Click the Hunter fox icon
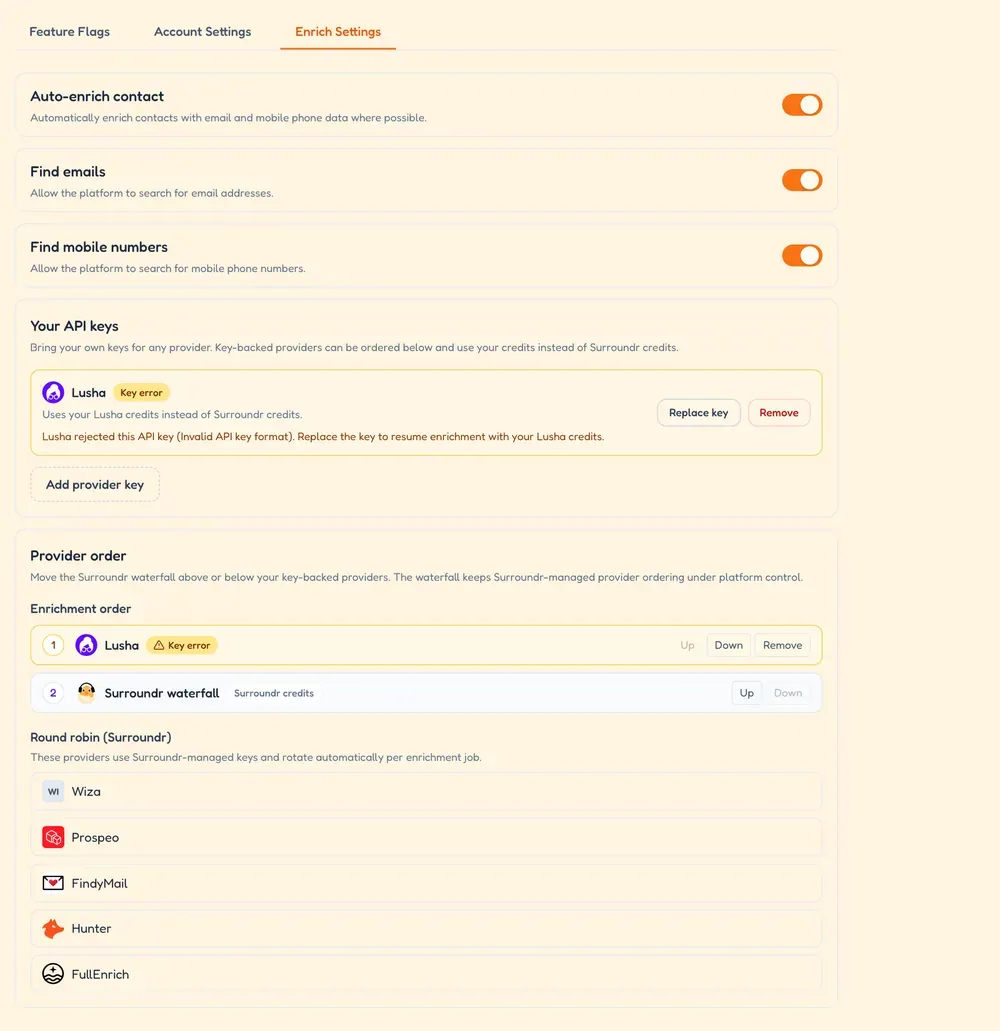The image size is (1000, 1031). click(53, 928)
